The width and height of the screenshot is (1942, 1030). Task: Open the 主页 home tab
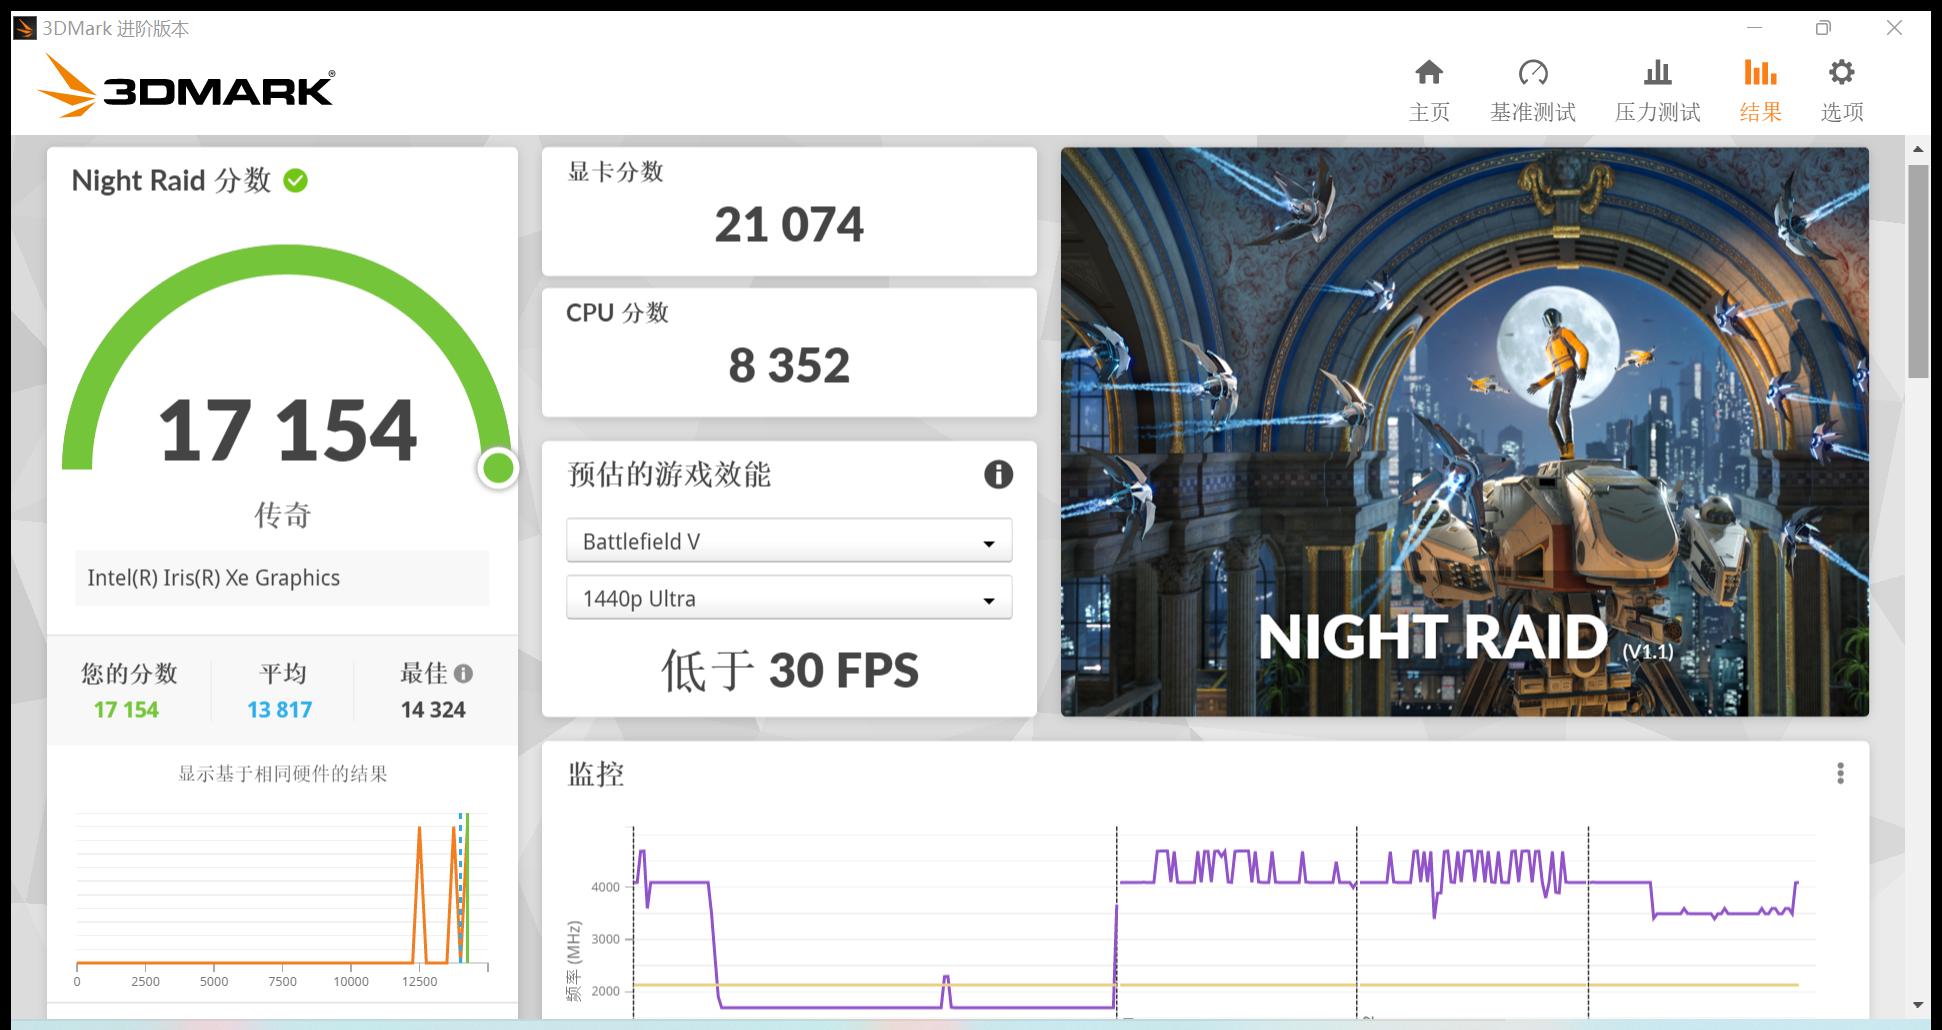point(1429,90)
